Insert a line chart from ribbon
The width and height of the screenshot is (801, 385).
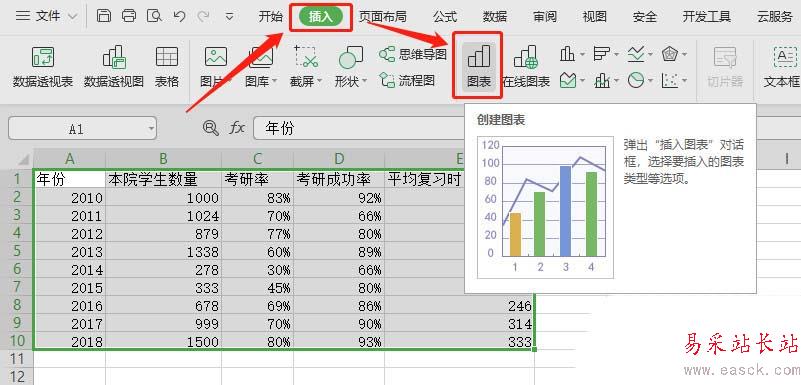click(636, 54)
